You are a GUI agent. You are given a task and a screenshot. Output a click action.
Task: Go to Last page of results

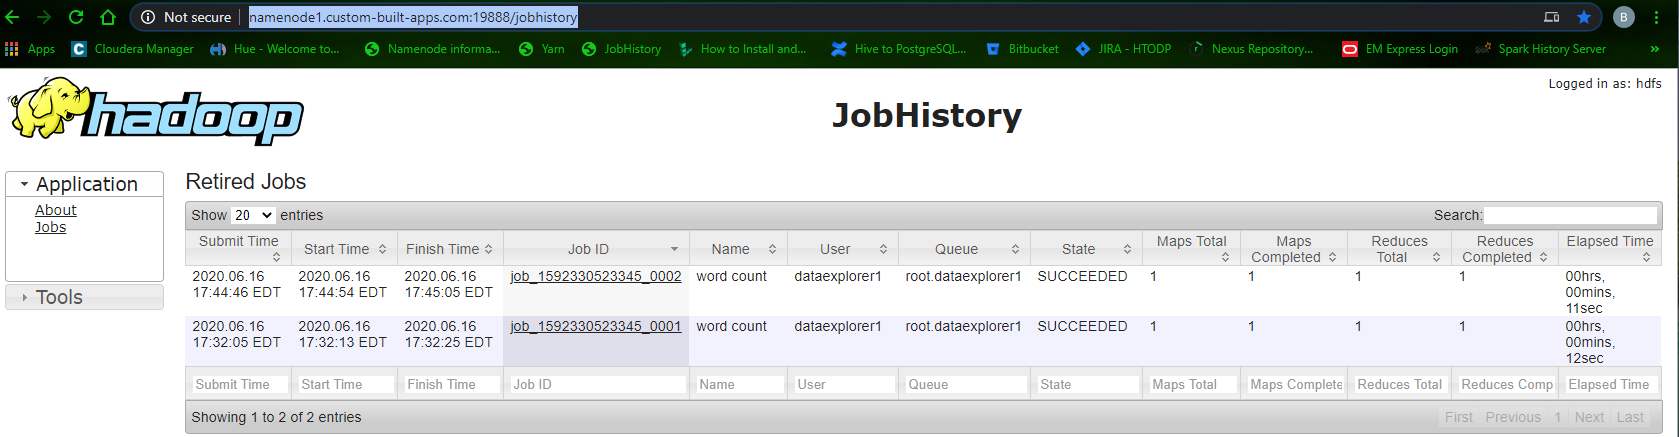[1630, 417]
